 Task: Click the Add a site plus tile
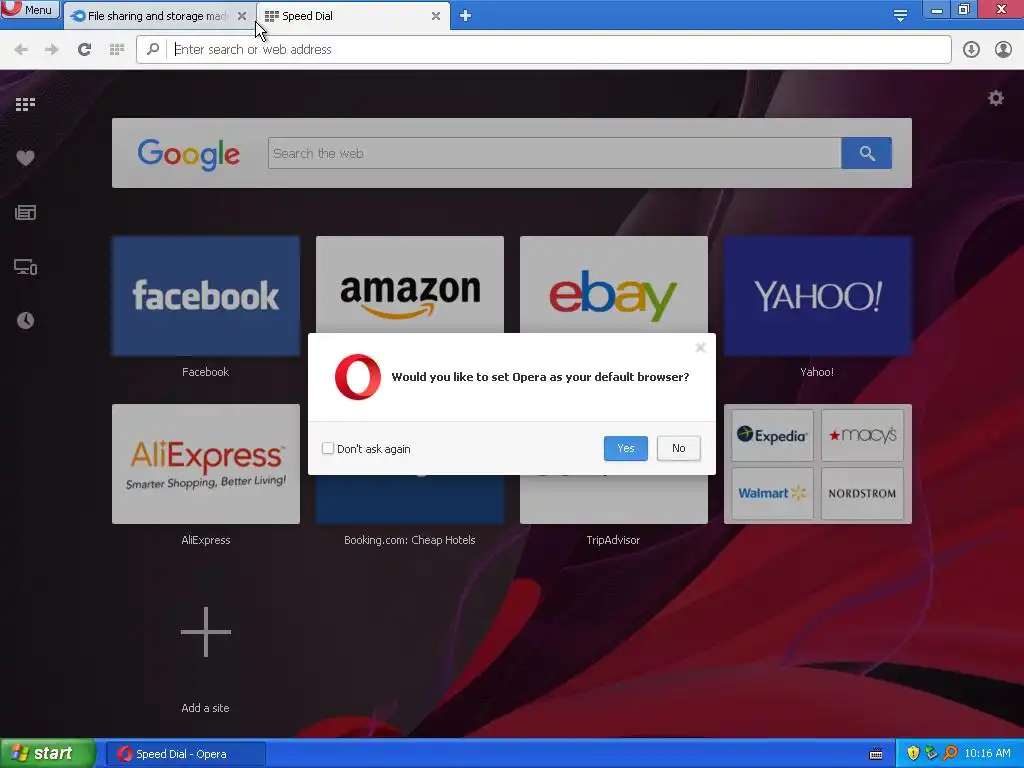coord(206,632)
